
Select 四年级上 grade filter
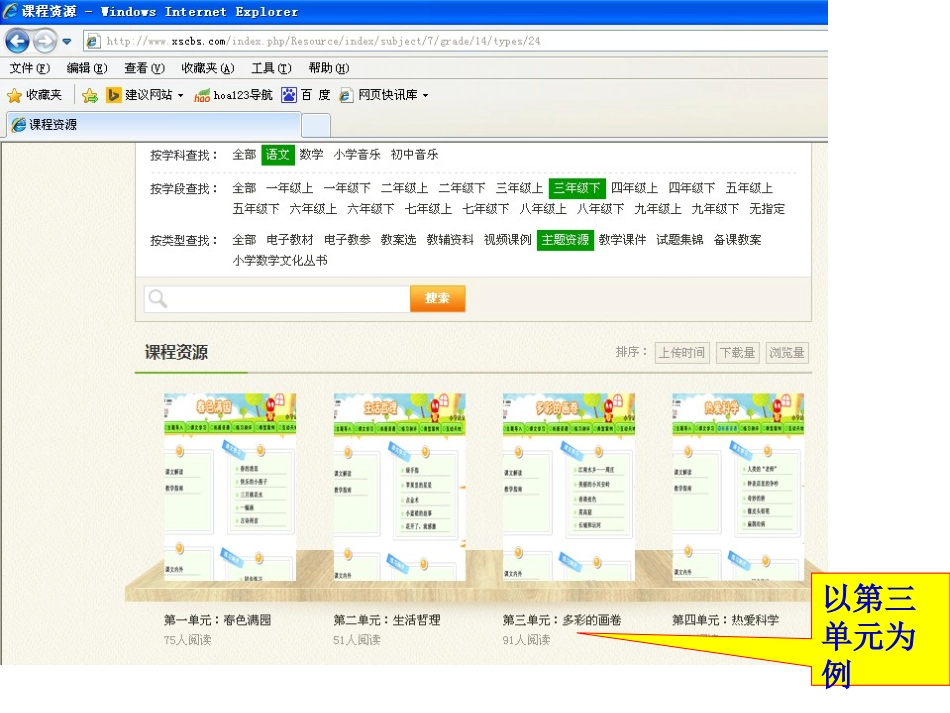pos(634,188)
